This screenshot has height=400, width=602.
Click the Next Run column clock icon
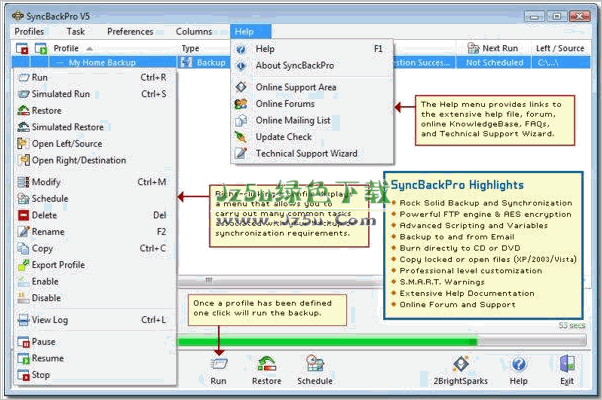[473, 48]
